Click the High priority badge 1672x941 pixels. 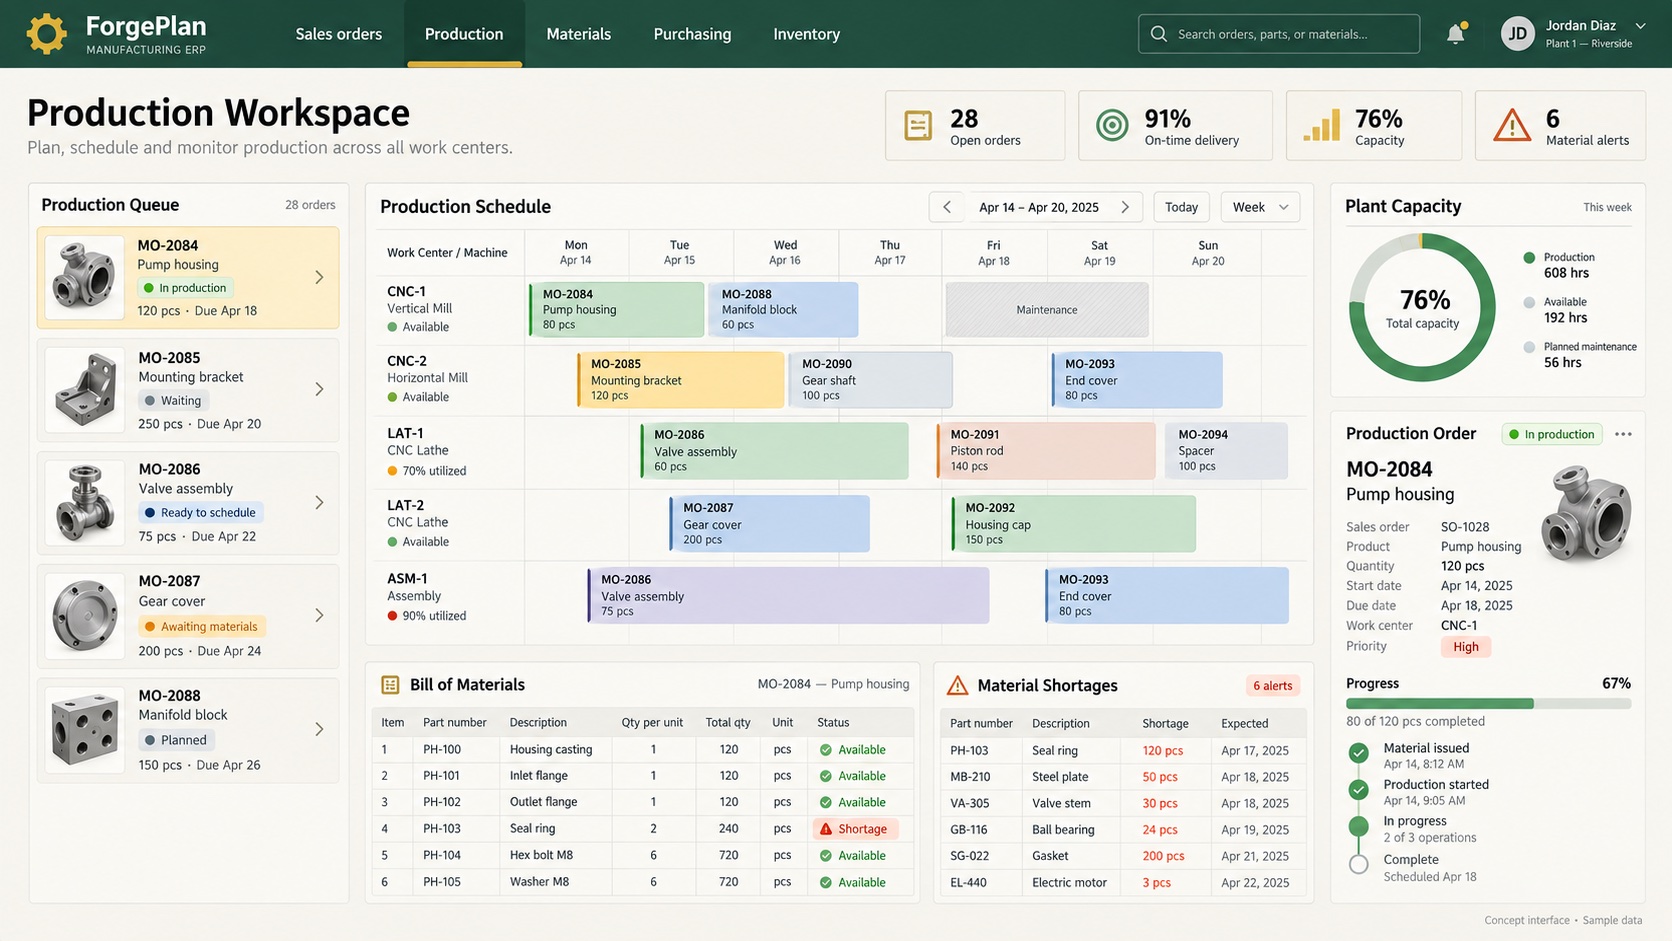click(x=1466, y=647)
